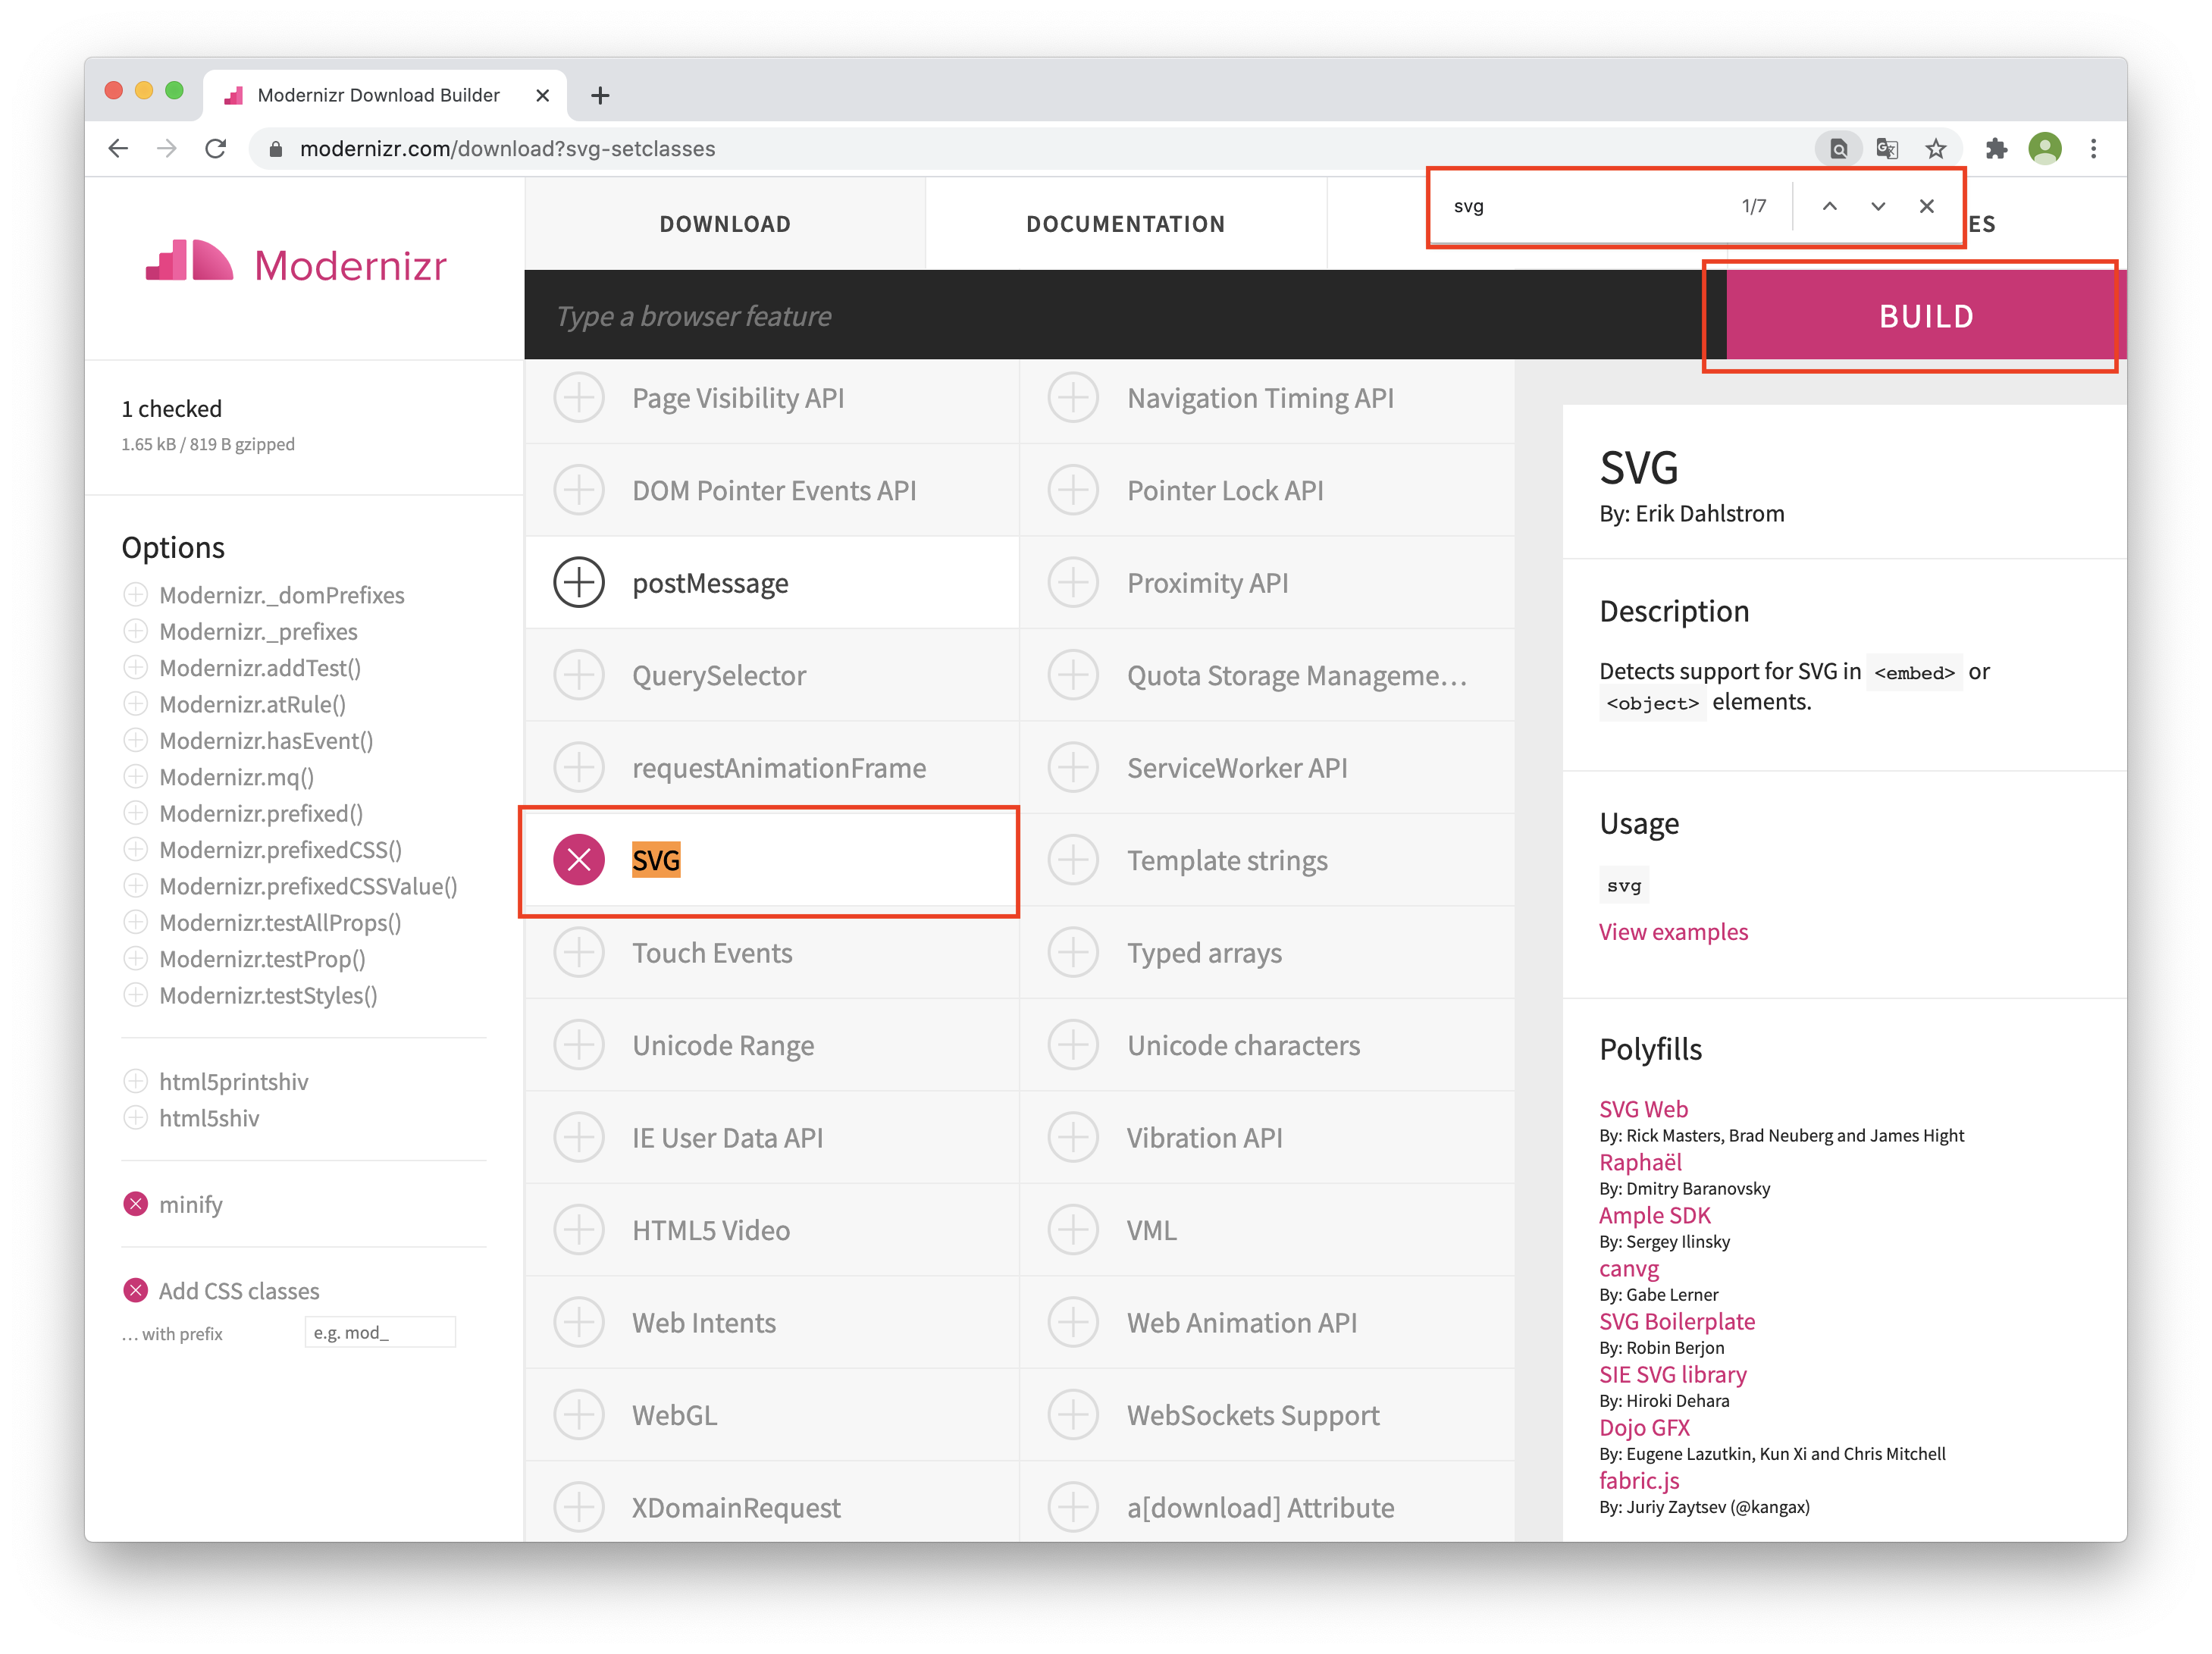Toggle off Add CSS classes option
The width and height of the screenshot is (2212, 1654).
click(136, 1291)
